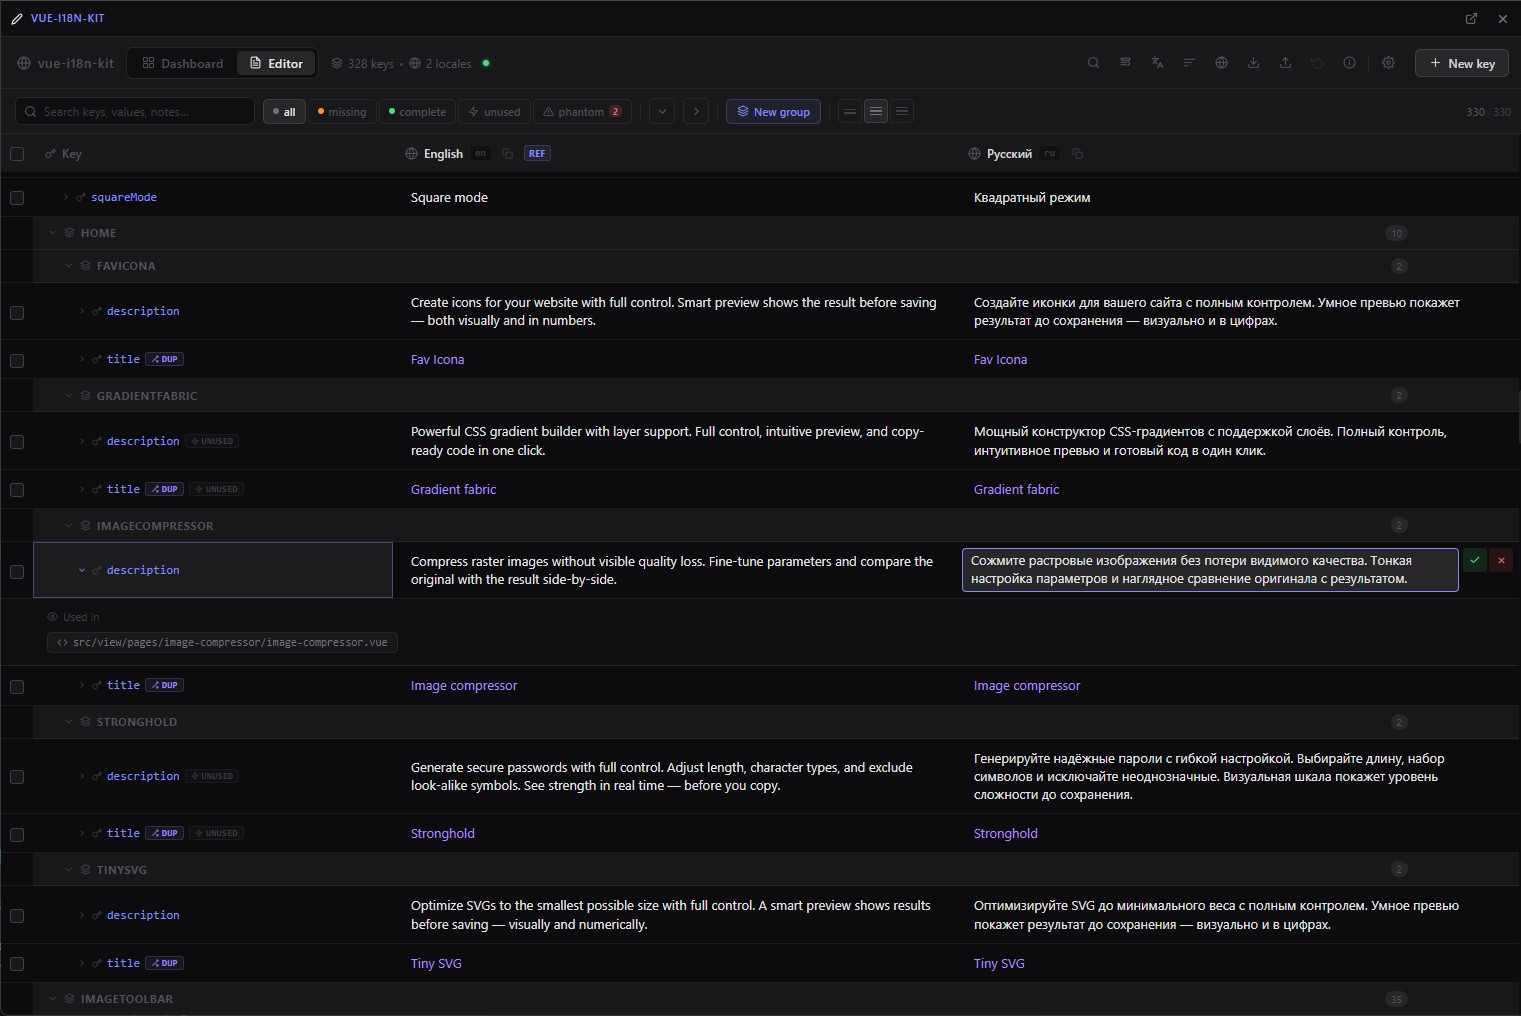Click the copy icon next to the Русский header
Viewport: 1521px width, 1016px height.
(x=1077, y=154)
